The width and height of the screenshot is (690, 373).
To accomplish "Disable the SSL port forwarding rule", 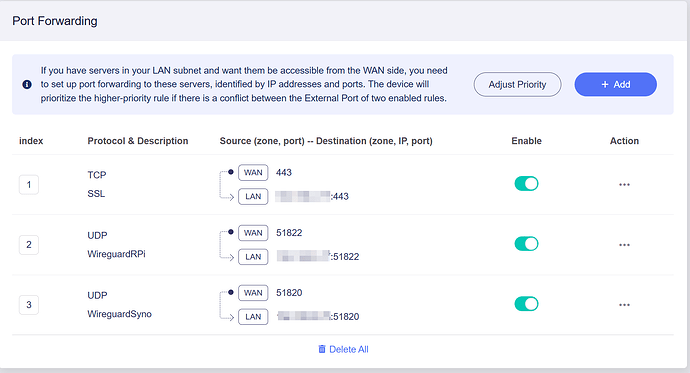I will click(526, 183).
